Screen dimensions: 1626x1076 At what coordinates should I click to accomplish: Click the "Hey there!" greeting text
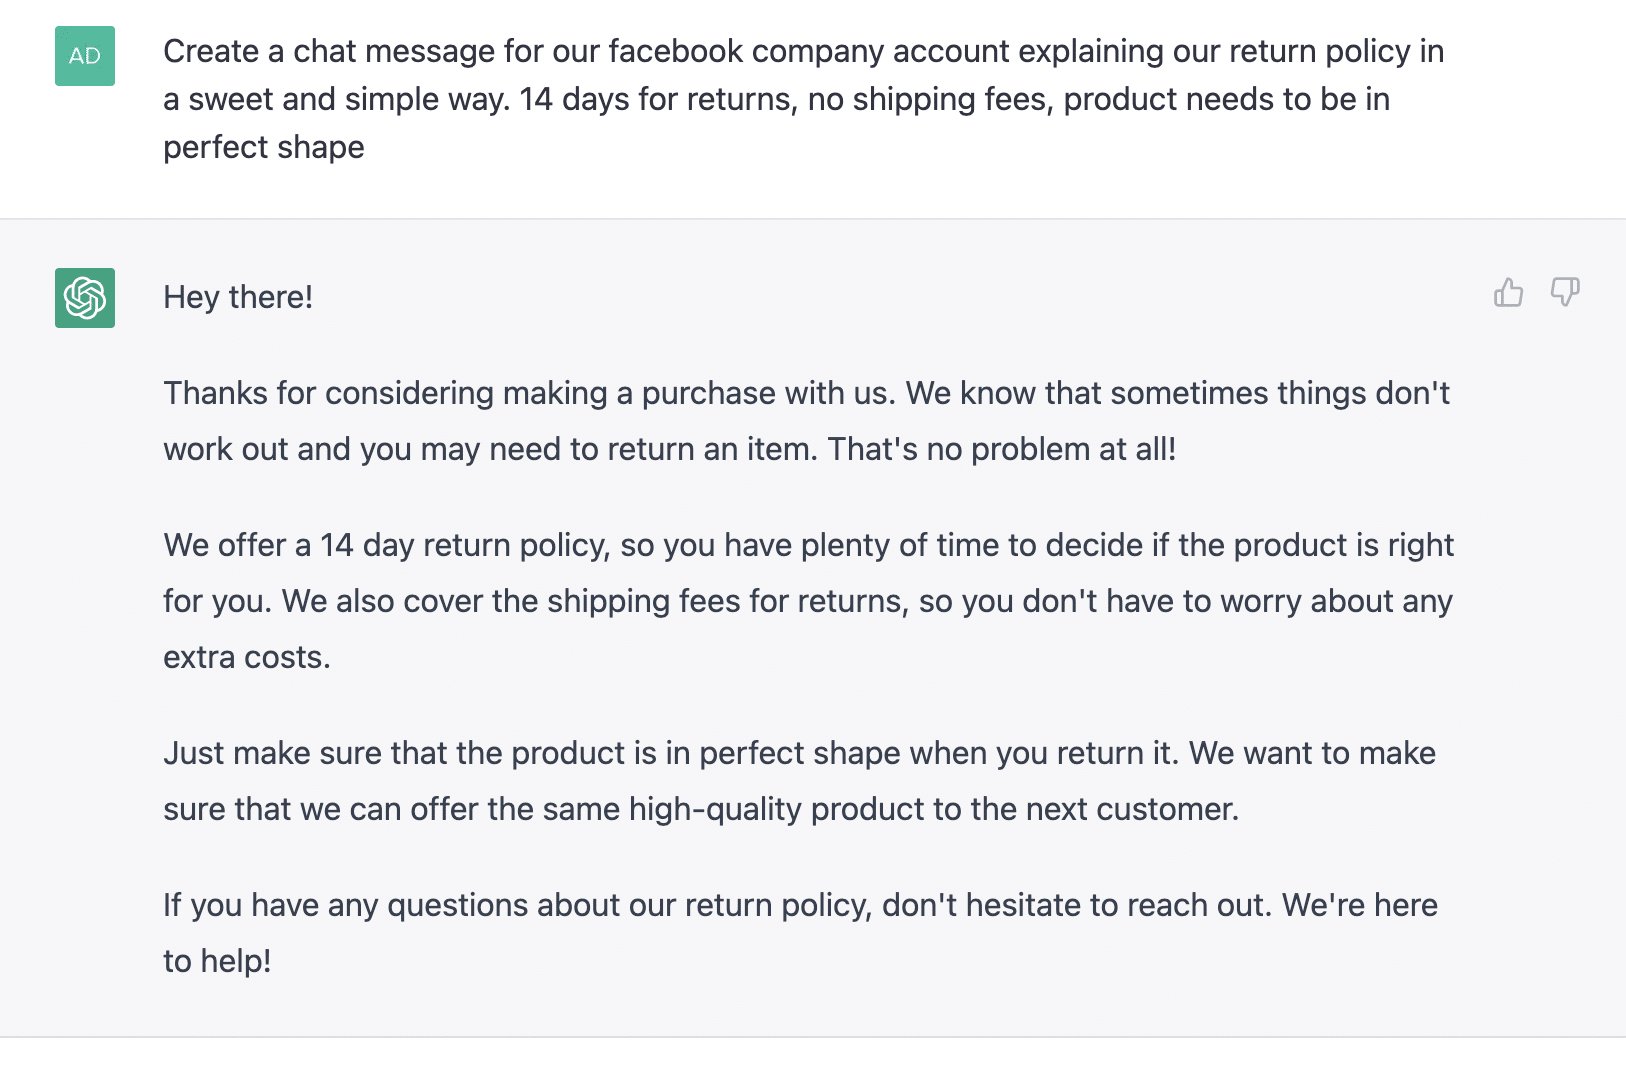click(238, 297)
